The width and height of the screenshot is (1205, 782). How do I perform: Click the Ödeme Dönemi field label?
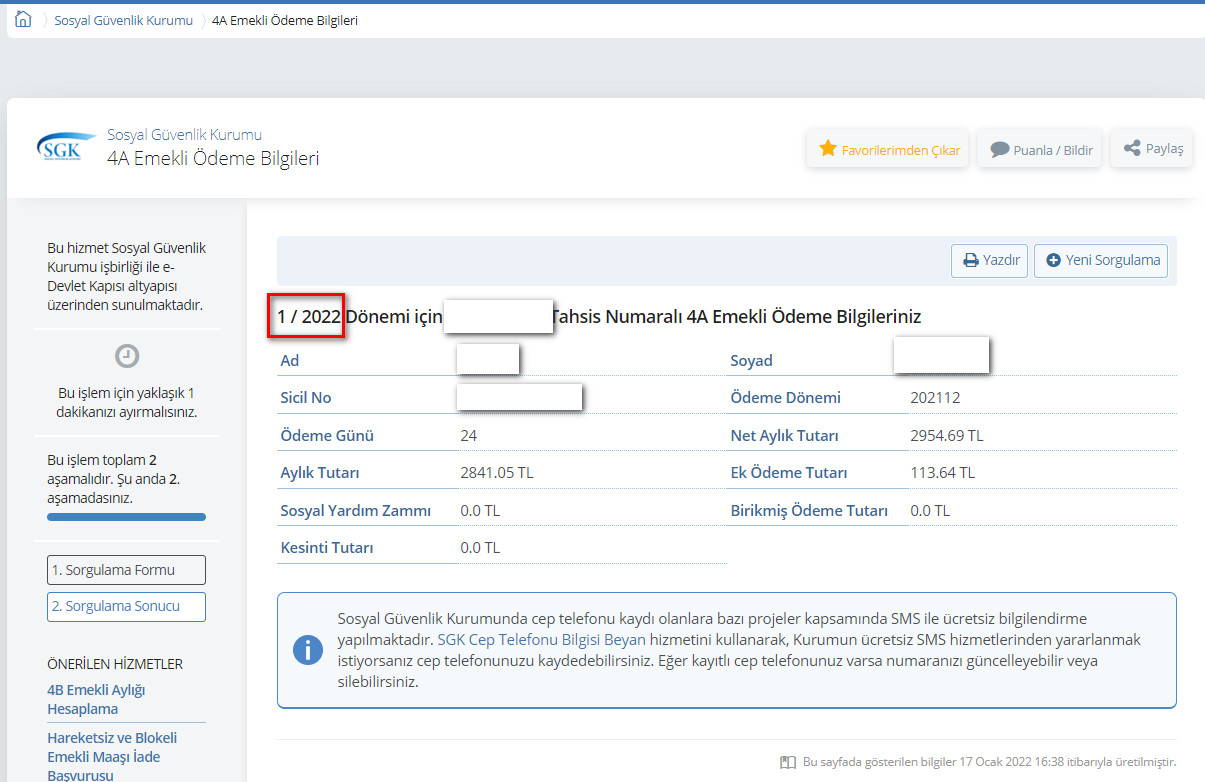point(785,398)
